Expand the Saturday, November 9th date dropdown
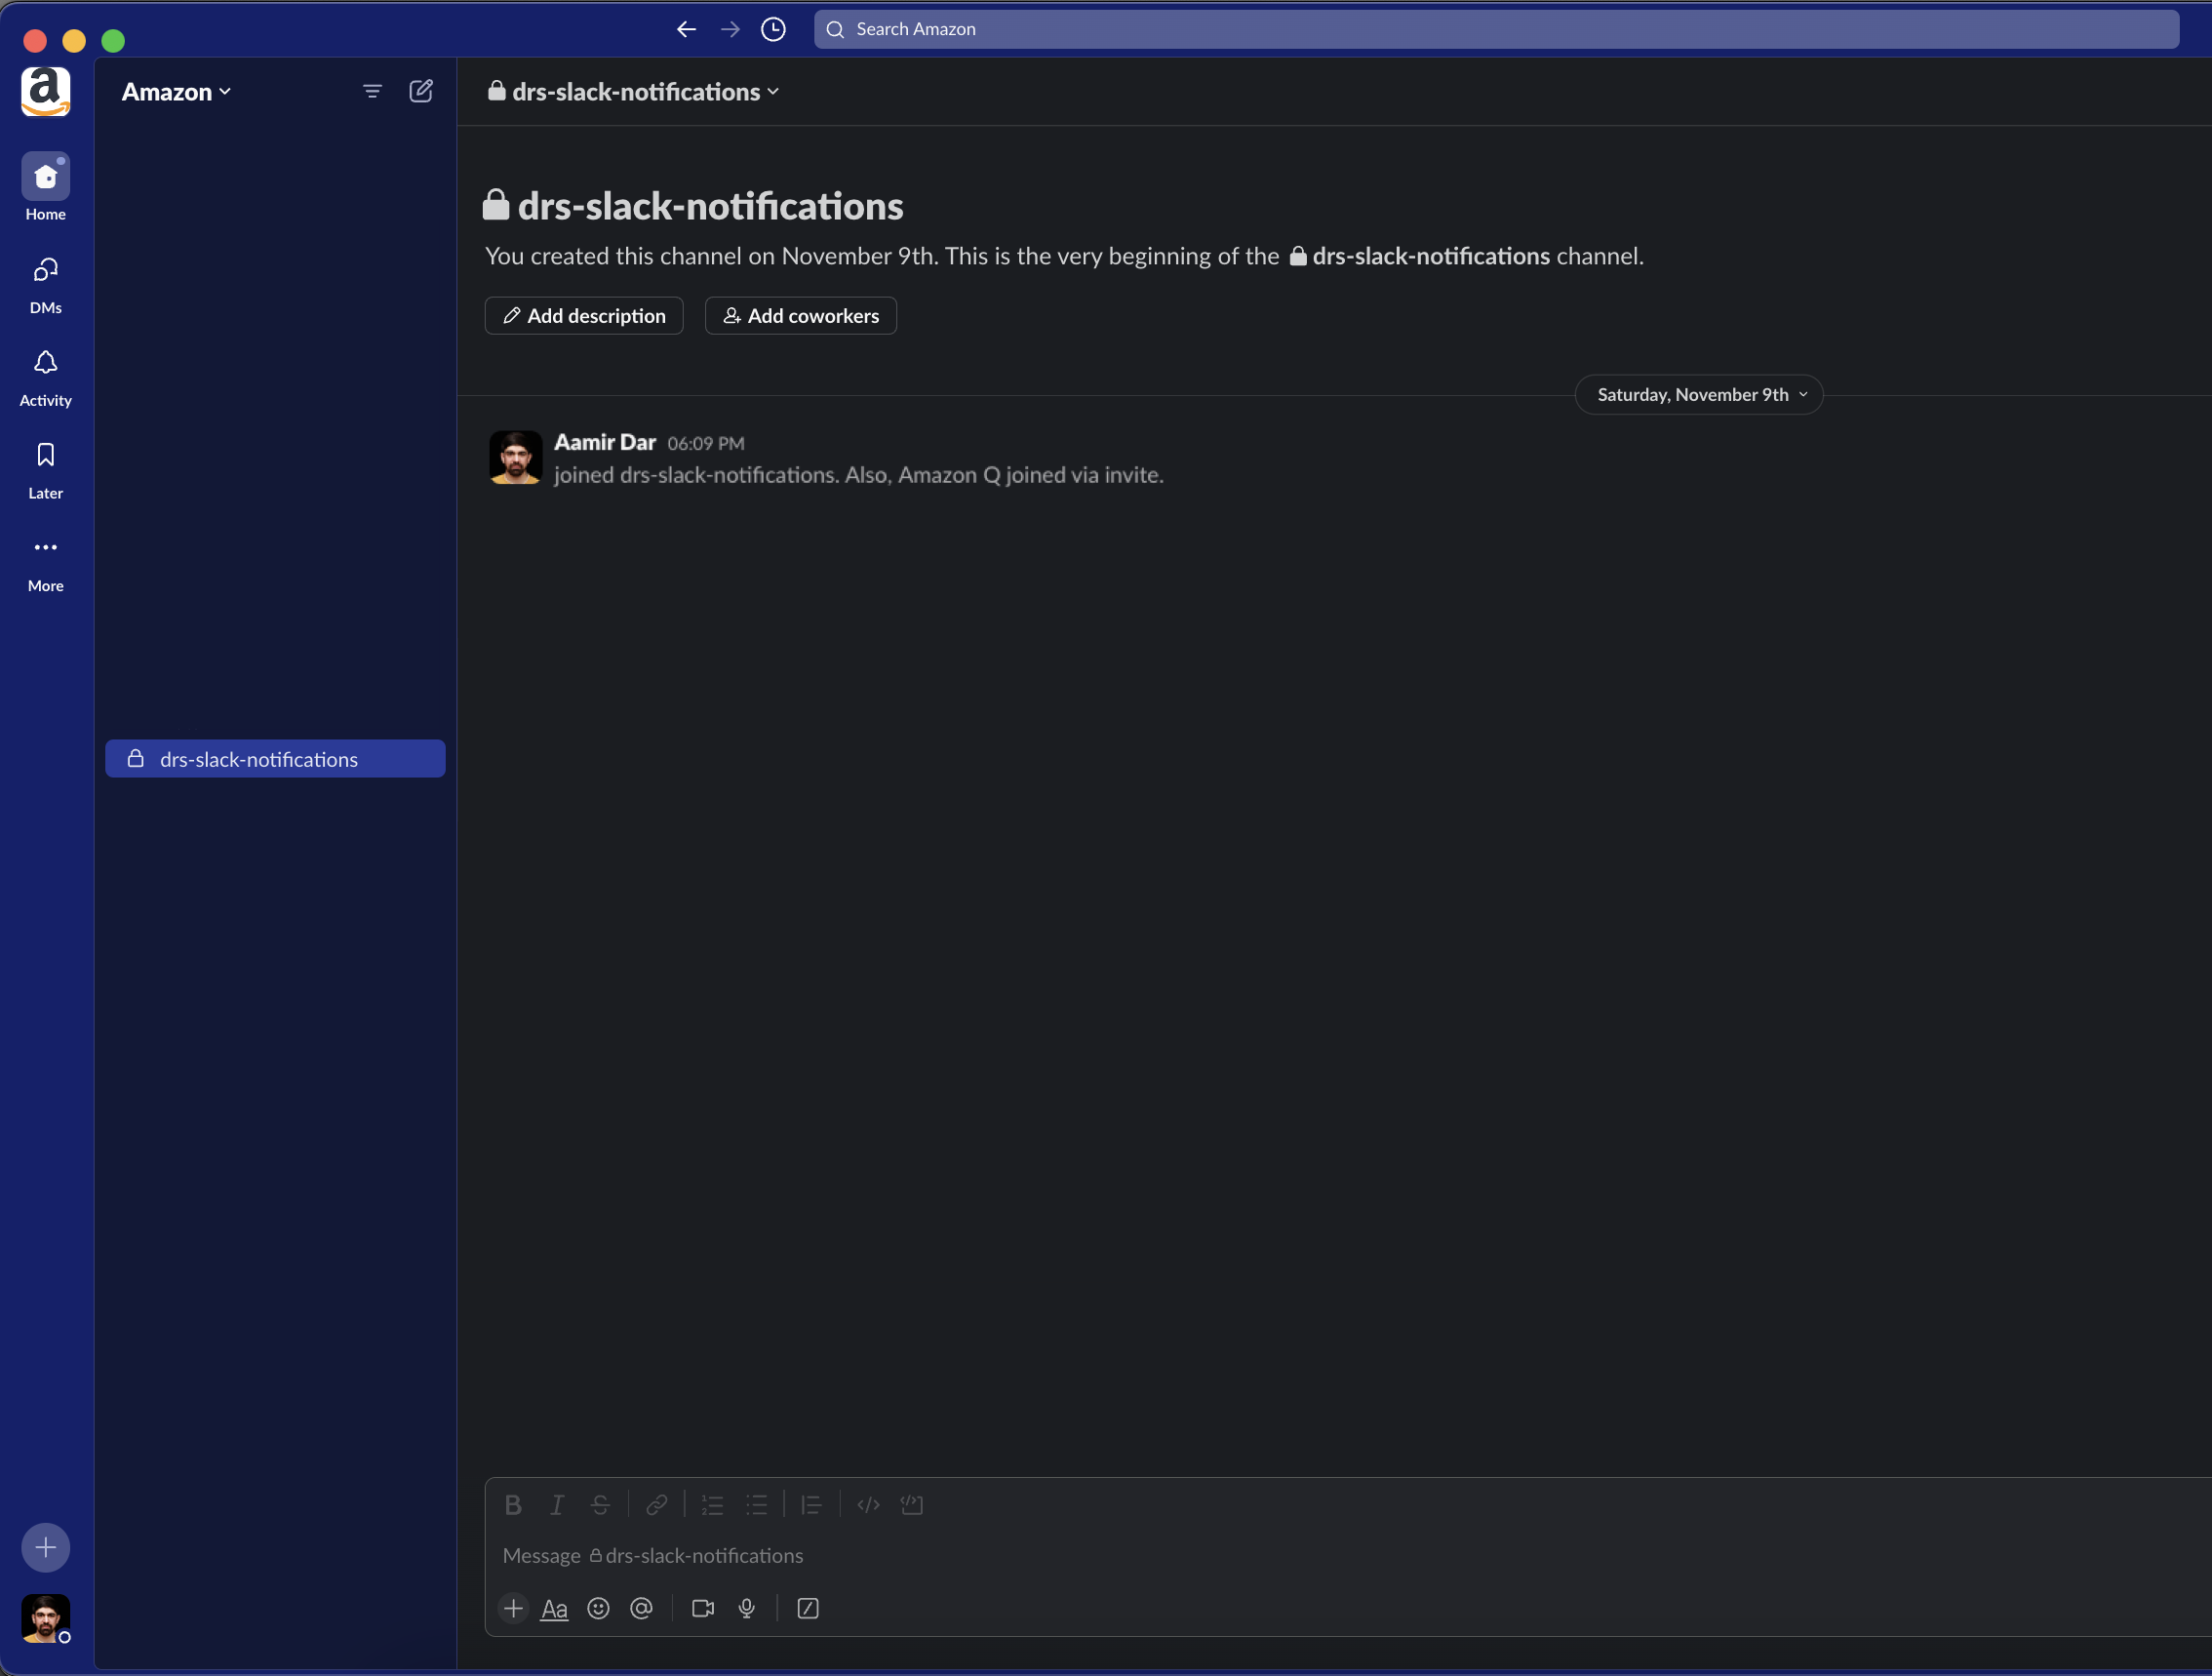The width and height of the screenshot is (2212, 1676). click(x=1699, y=394)
